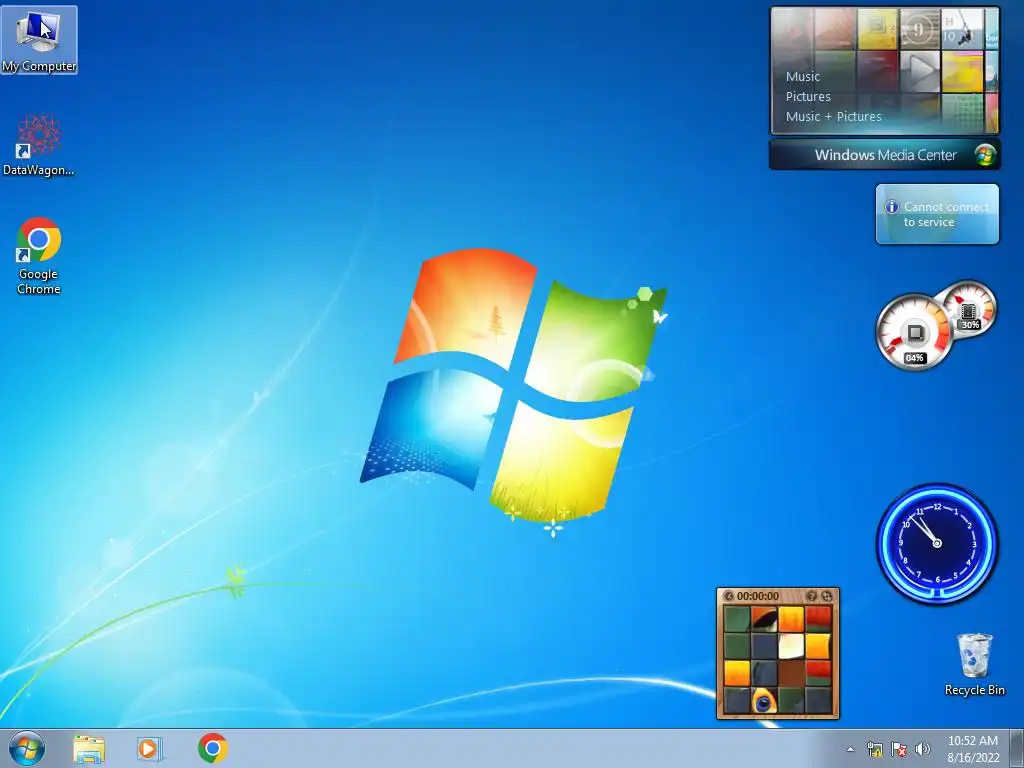The height and width of the screenshot is (768, 1024).
Task: Show hidden tray icons arrow
Action: 850,749
